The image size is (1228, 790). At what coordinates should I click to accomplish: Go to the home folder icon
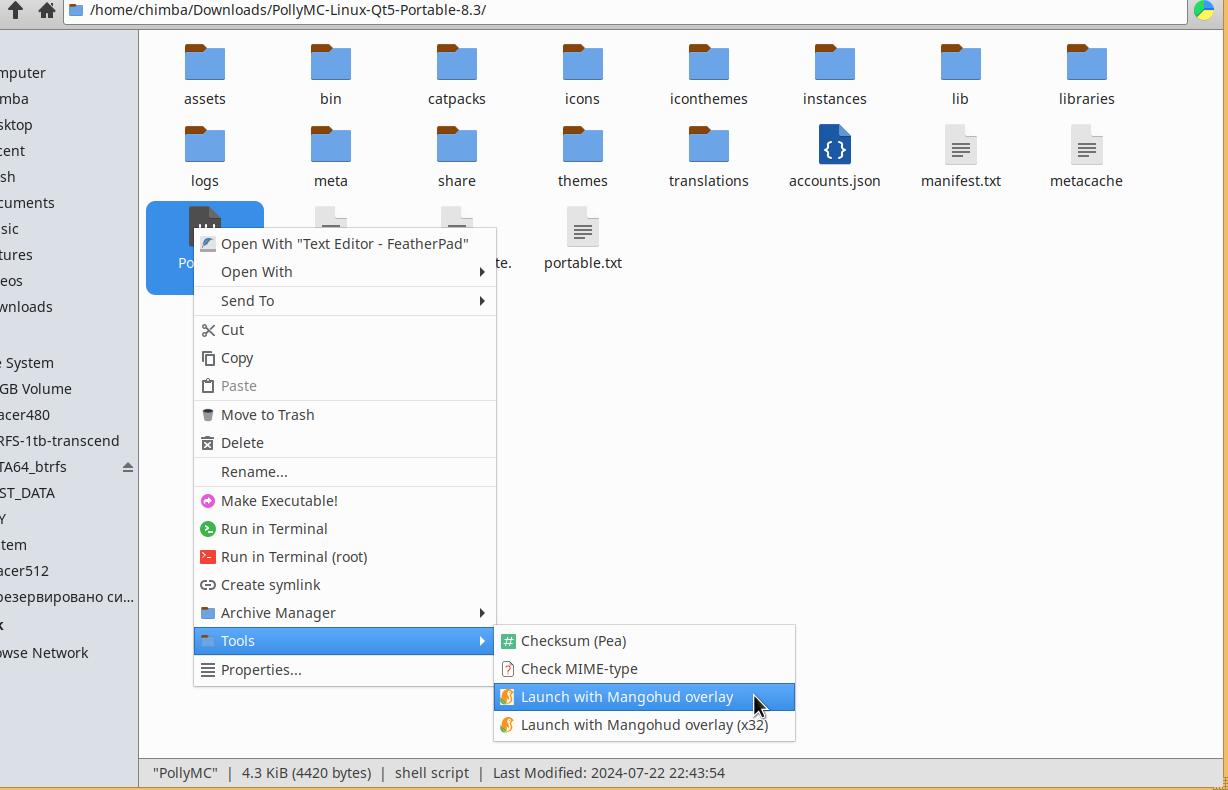[46, 10]
